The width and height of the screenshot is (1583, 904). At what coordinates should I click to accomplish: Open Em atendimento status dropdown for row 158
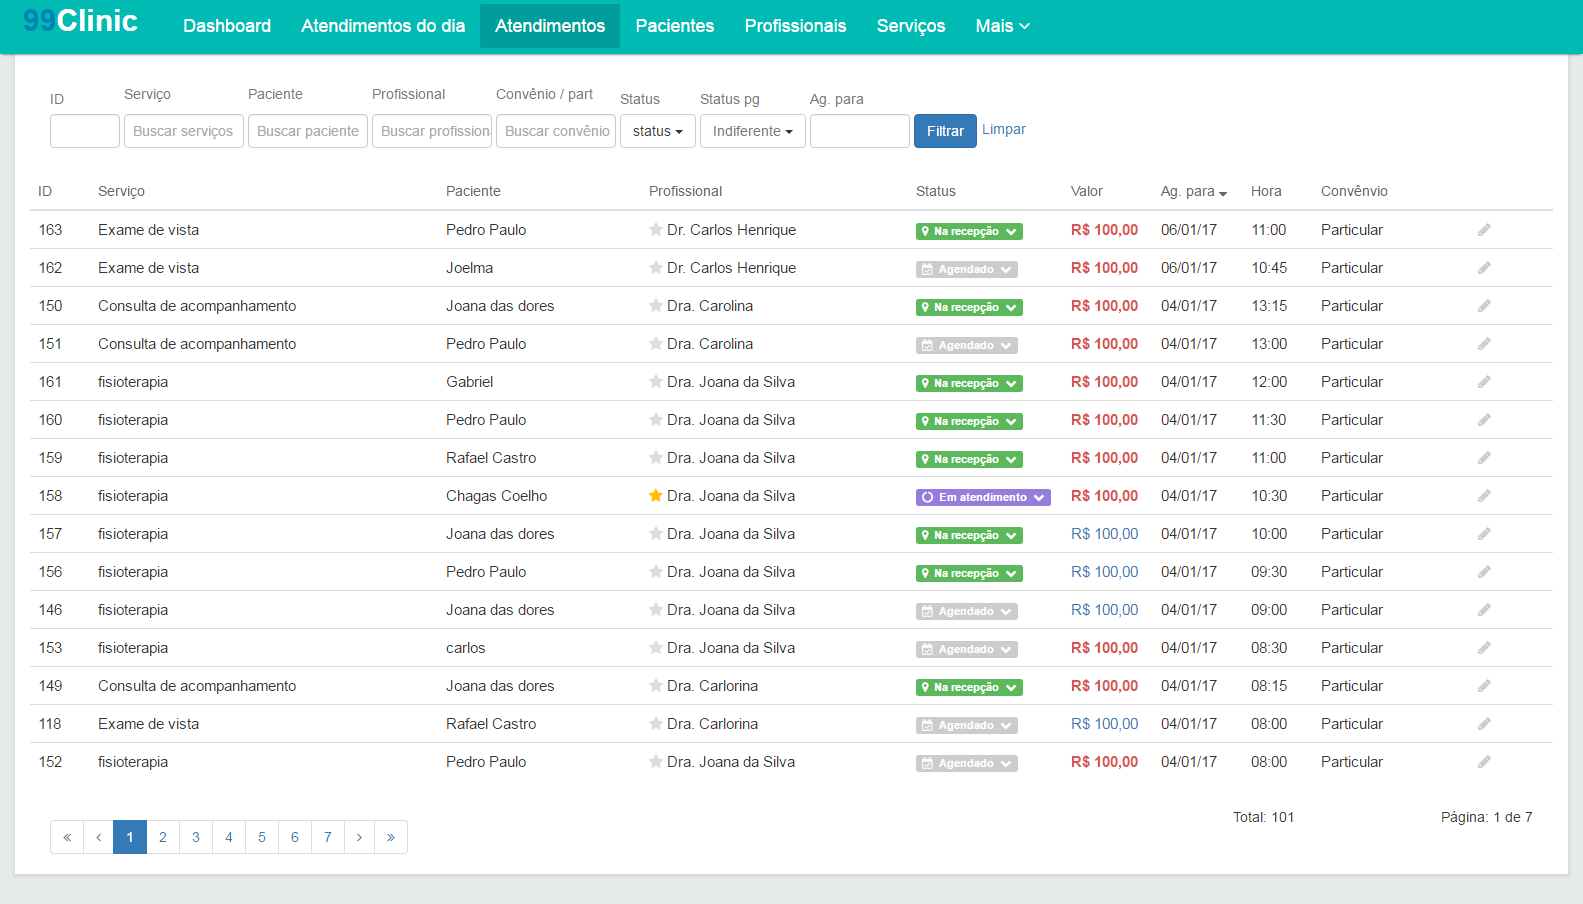(x=982, y=497)
